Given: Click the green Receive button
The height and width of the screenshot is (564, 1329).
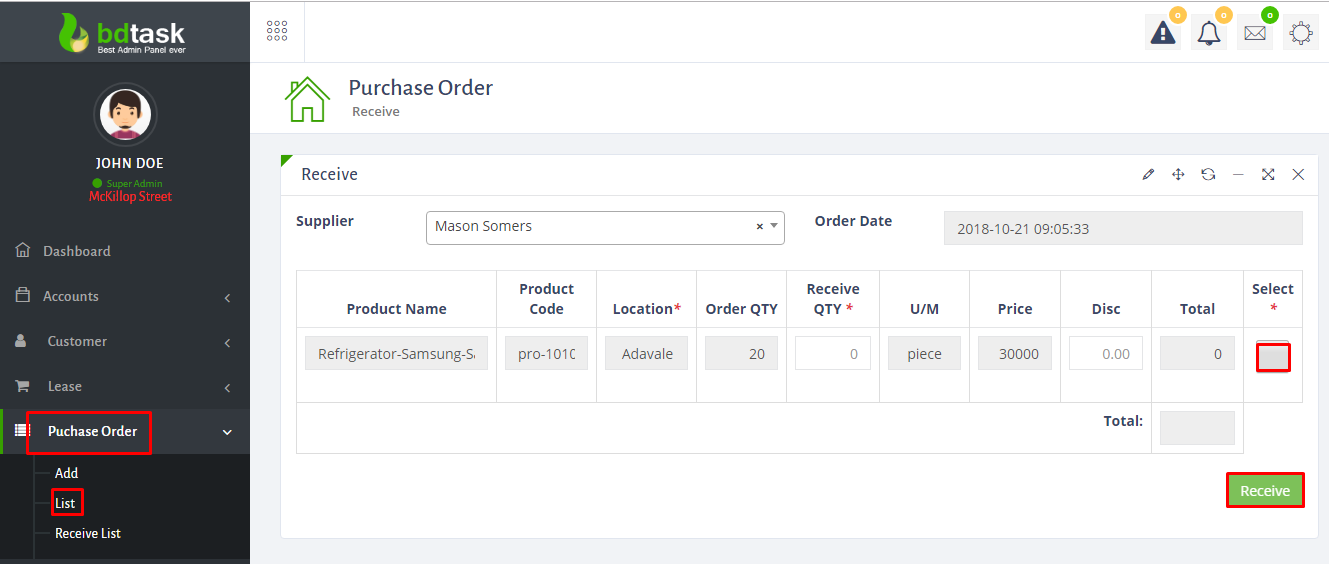Looking at the screenshot, I should (1265, 490).
